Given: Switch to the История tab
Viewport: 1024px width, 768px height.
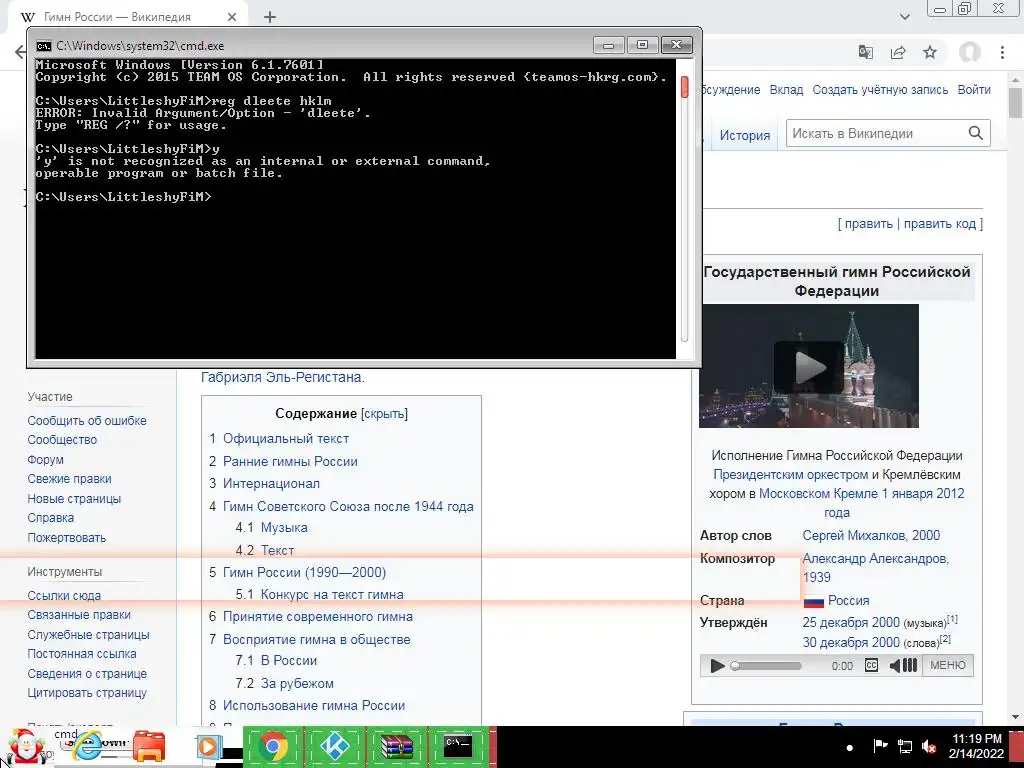Looking at the screenshot, I should click(x=744, y=135).
